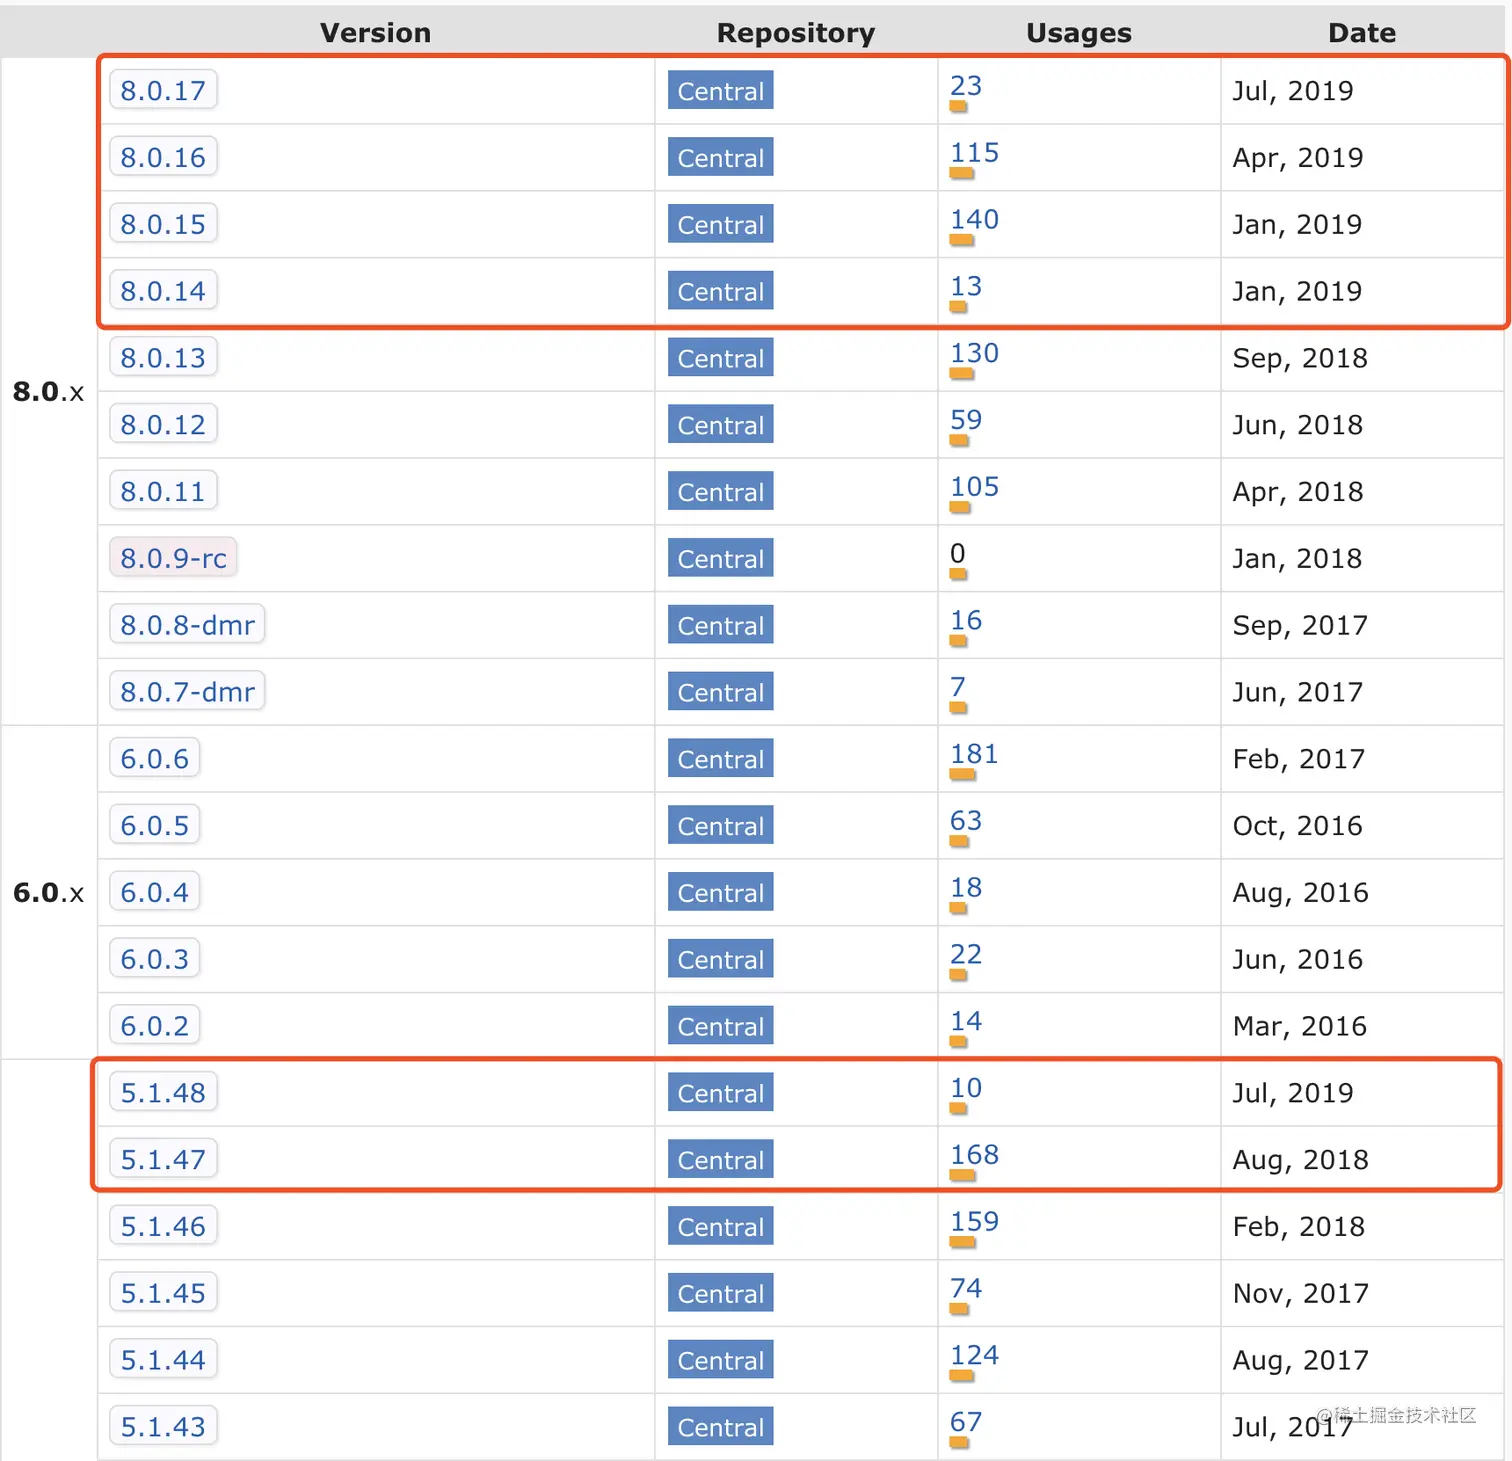Open version 6.0.6 link

[x=155, y=759]
